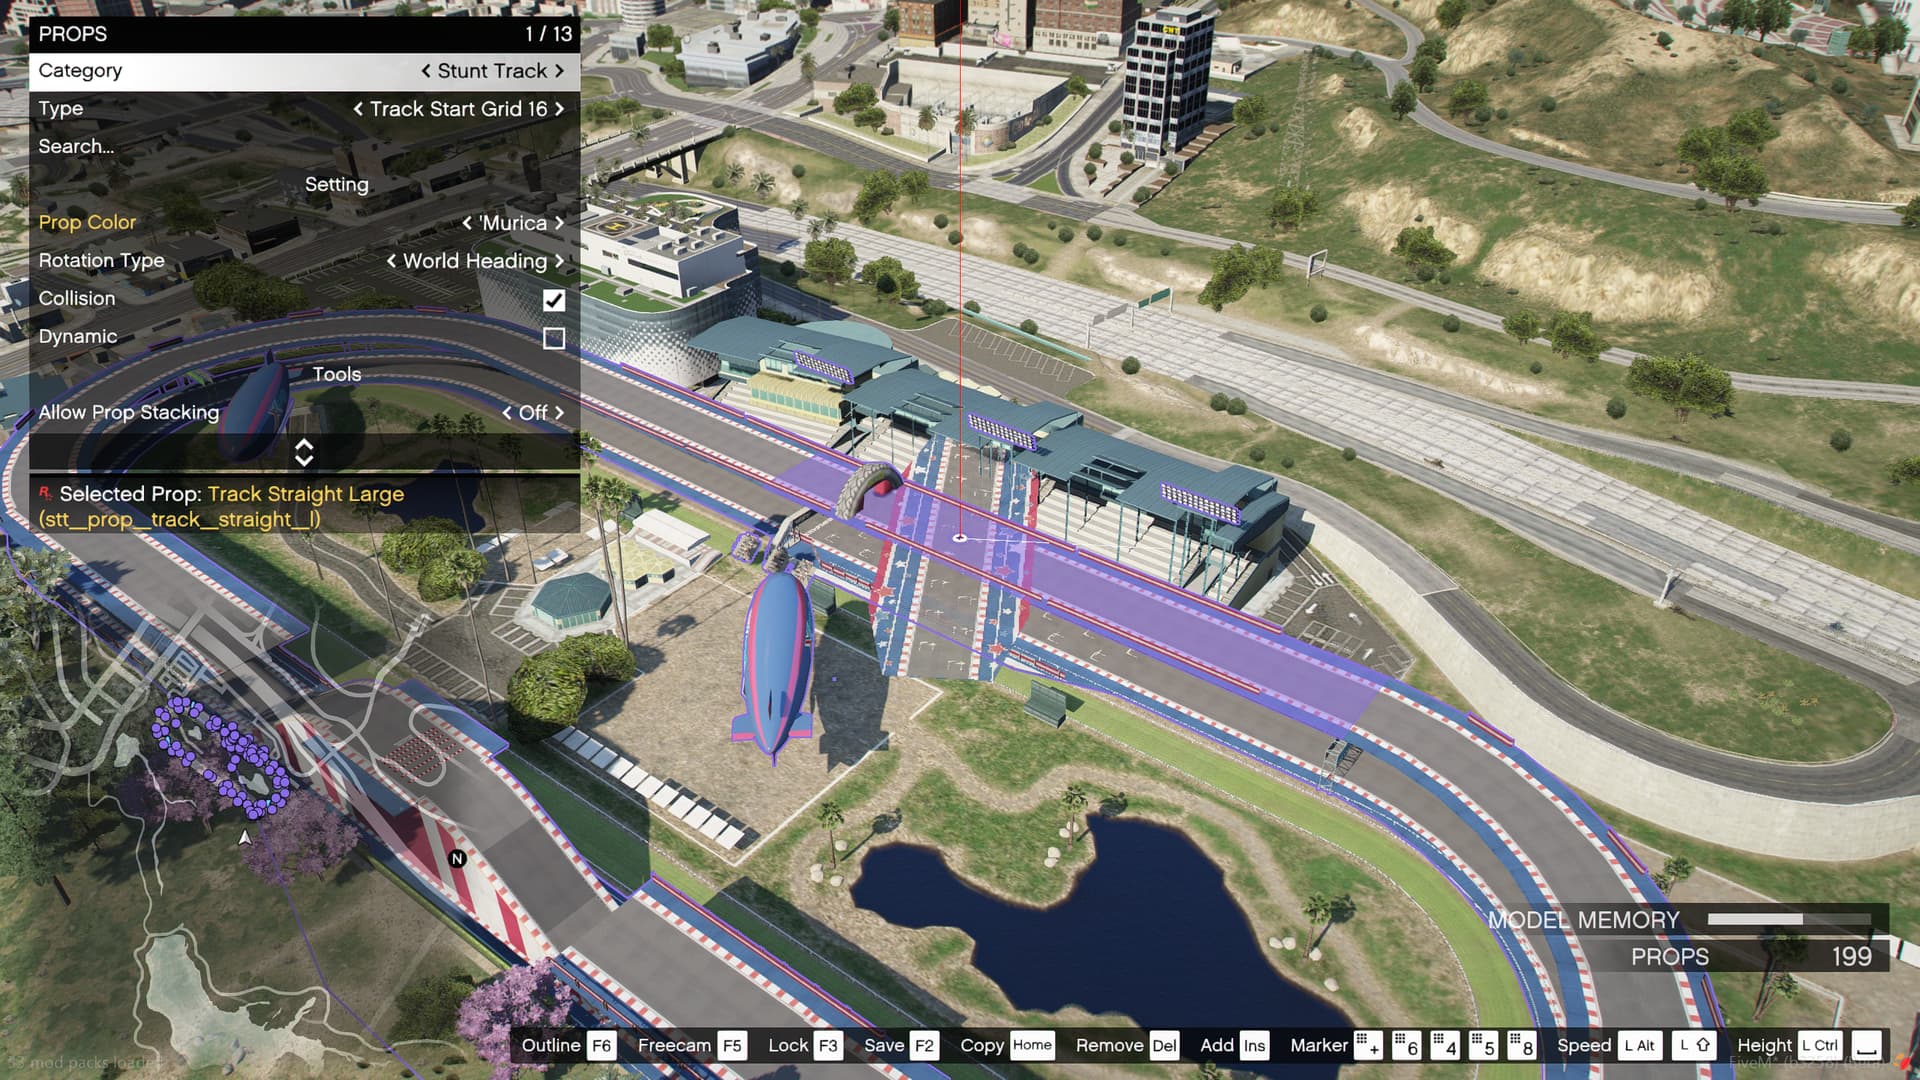
Task: Click right arrow of Type selector
Action: [559, 109]
